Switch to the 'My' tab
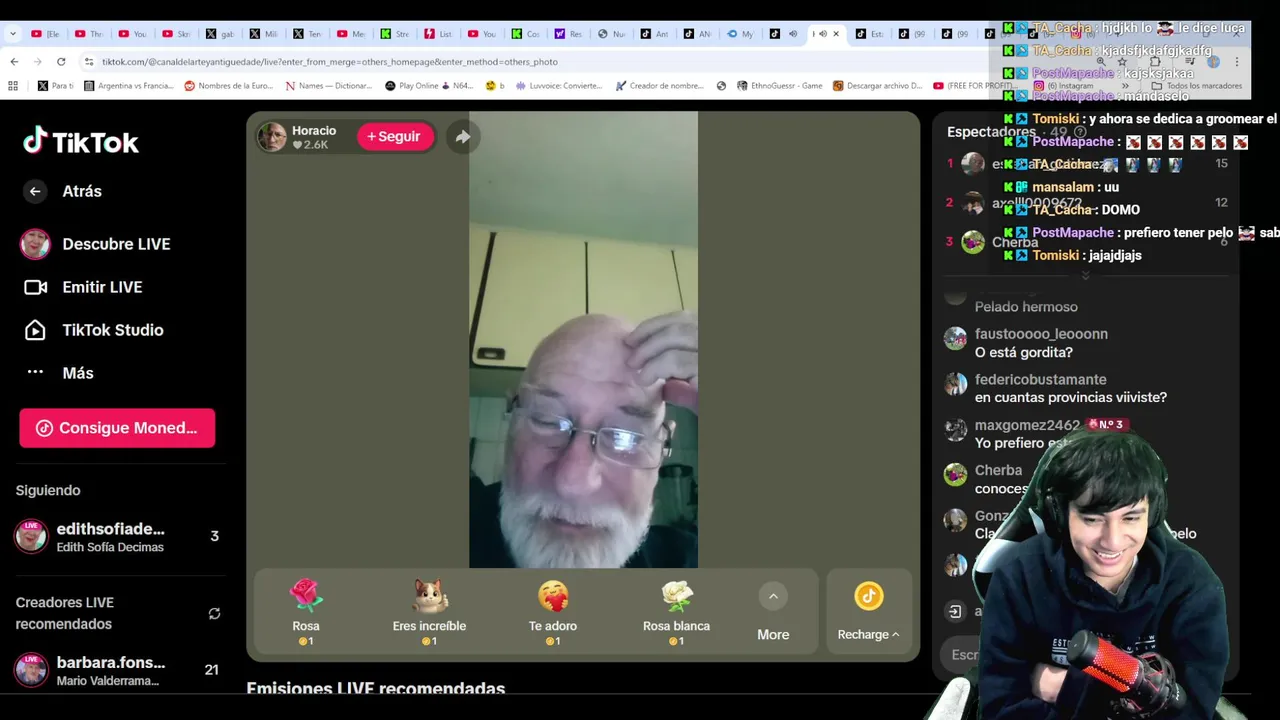The width and height of the screenshot is (1280, 720). point(740,34)
